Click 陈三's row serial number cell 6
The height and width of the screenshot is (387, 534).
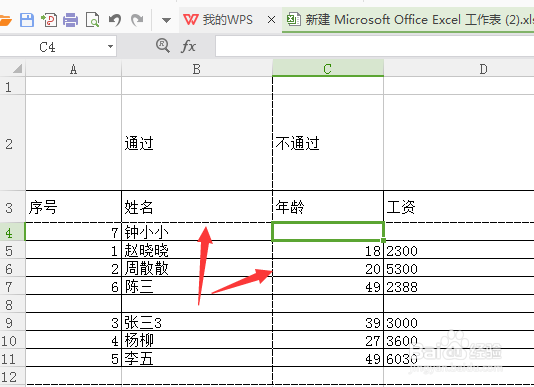(x=74, y=286)
